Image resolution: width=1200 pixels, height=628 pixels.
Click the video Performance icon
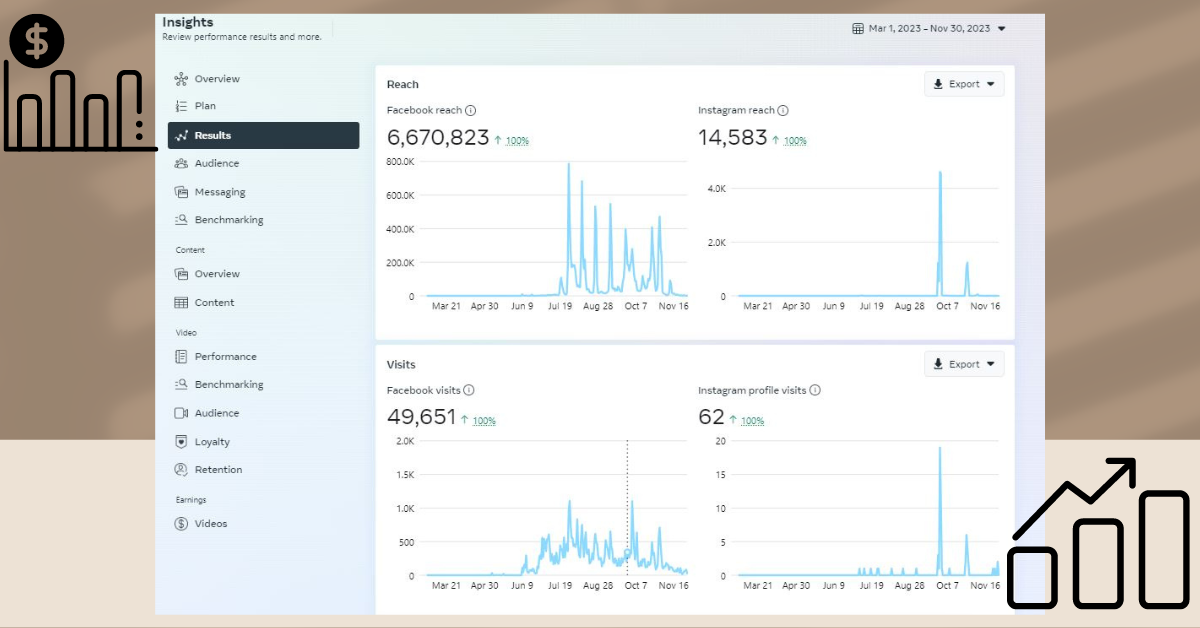point(181,357)
